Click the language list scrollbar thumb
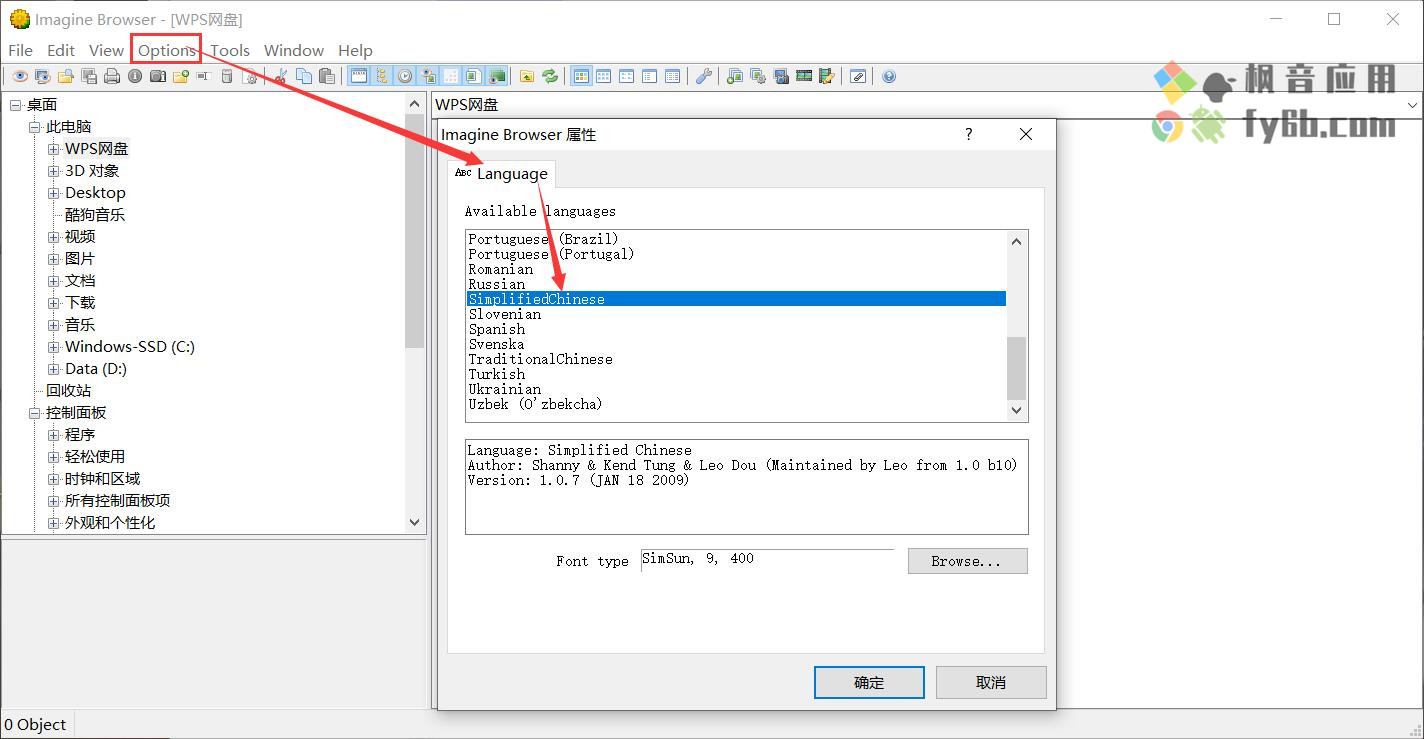The width and height of the screenshot is (1424, 739). pyautogui.click(x=1017, y=368)
